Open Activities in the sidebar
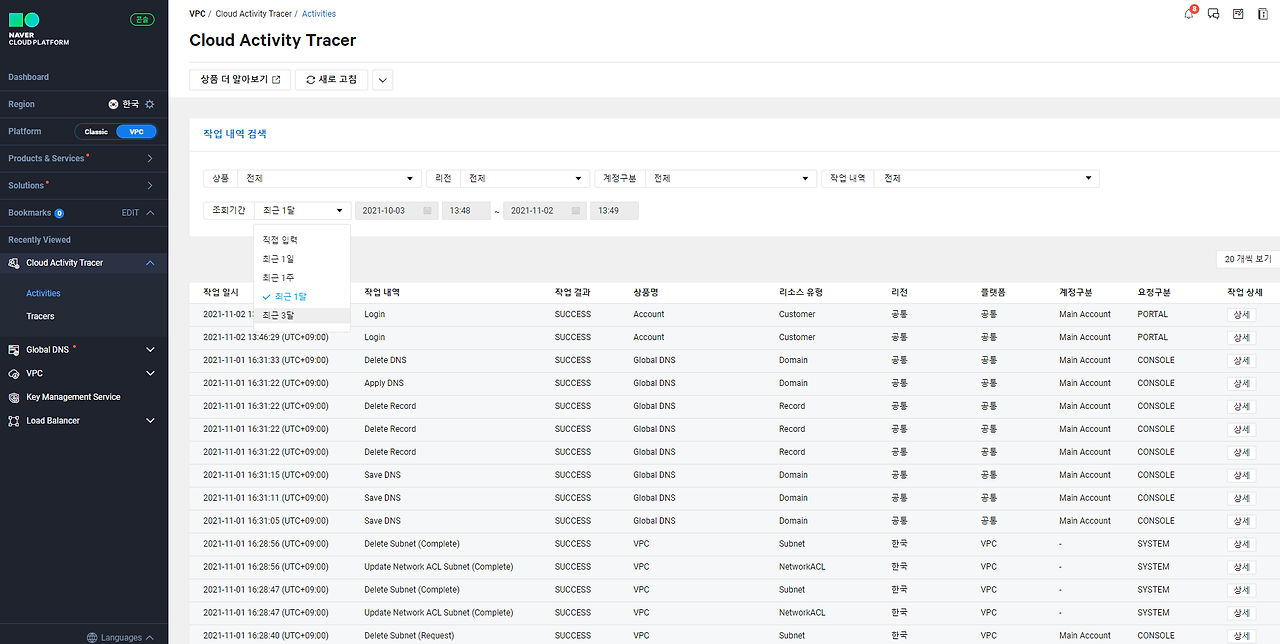The width and height of the screenshot is (1280, 644). (43, 294)
